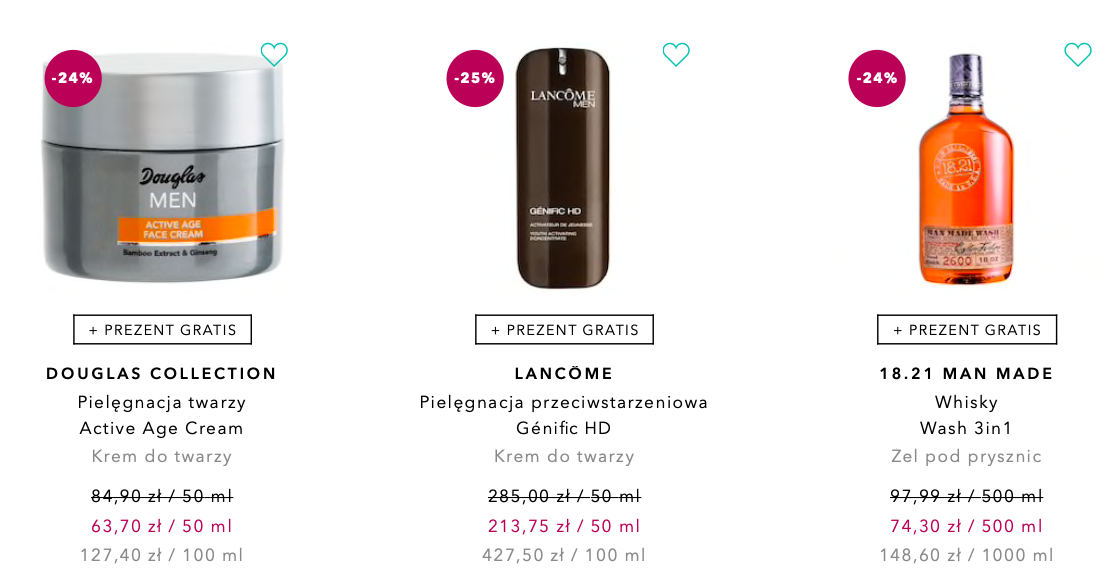This screenshot has width=1118, height=572.
Task: View the 18.21 Man Made bottle image
Action: [966, 168]
